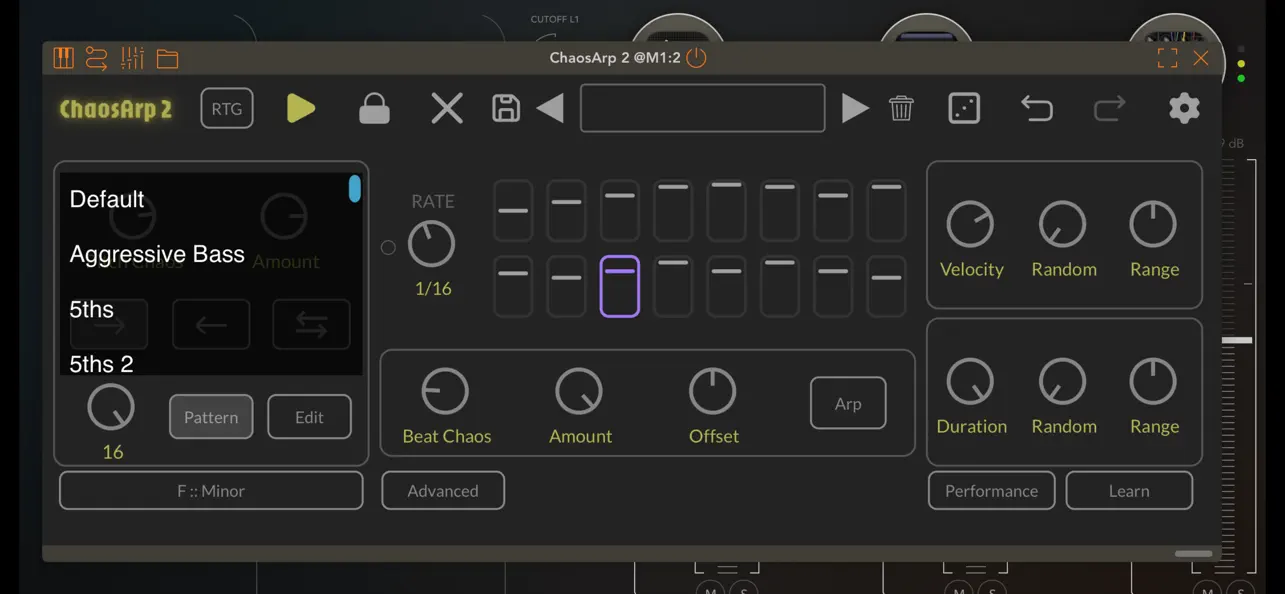This screenshot has width=1285, height=594.
Task: Toggle RTG mode
Action: tap(226, 108)
